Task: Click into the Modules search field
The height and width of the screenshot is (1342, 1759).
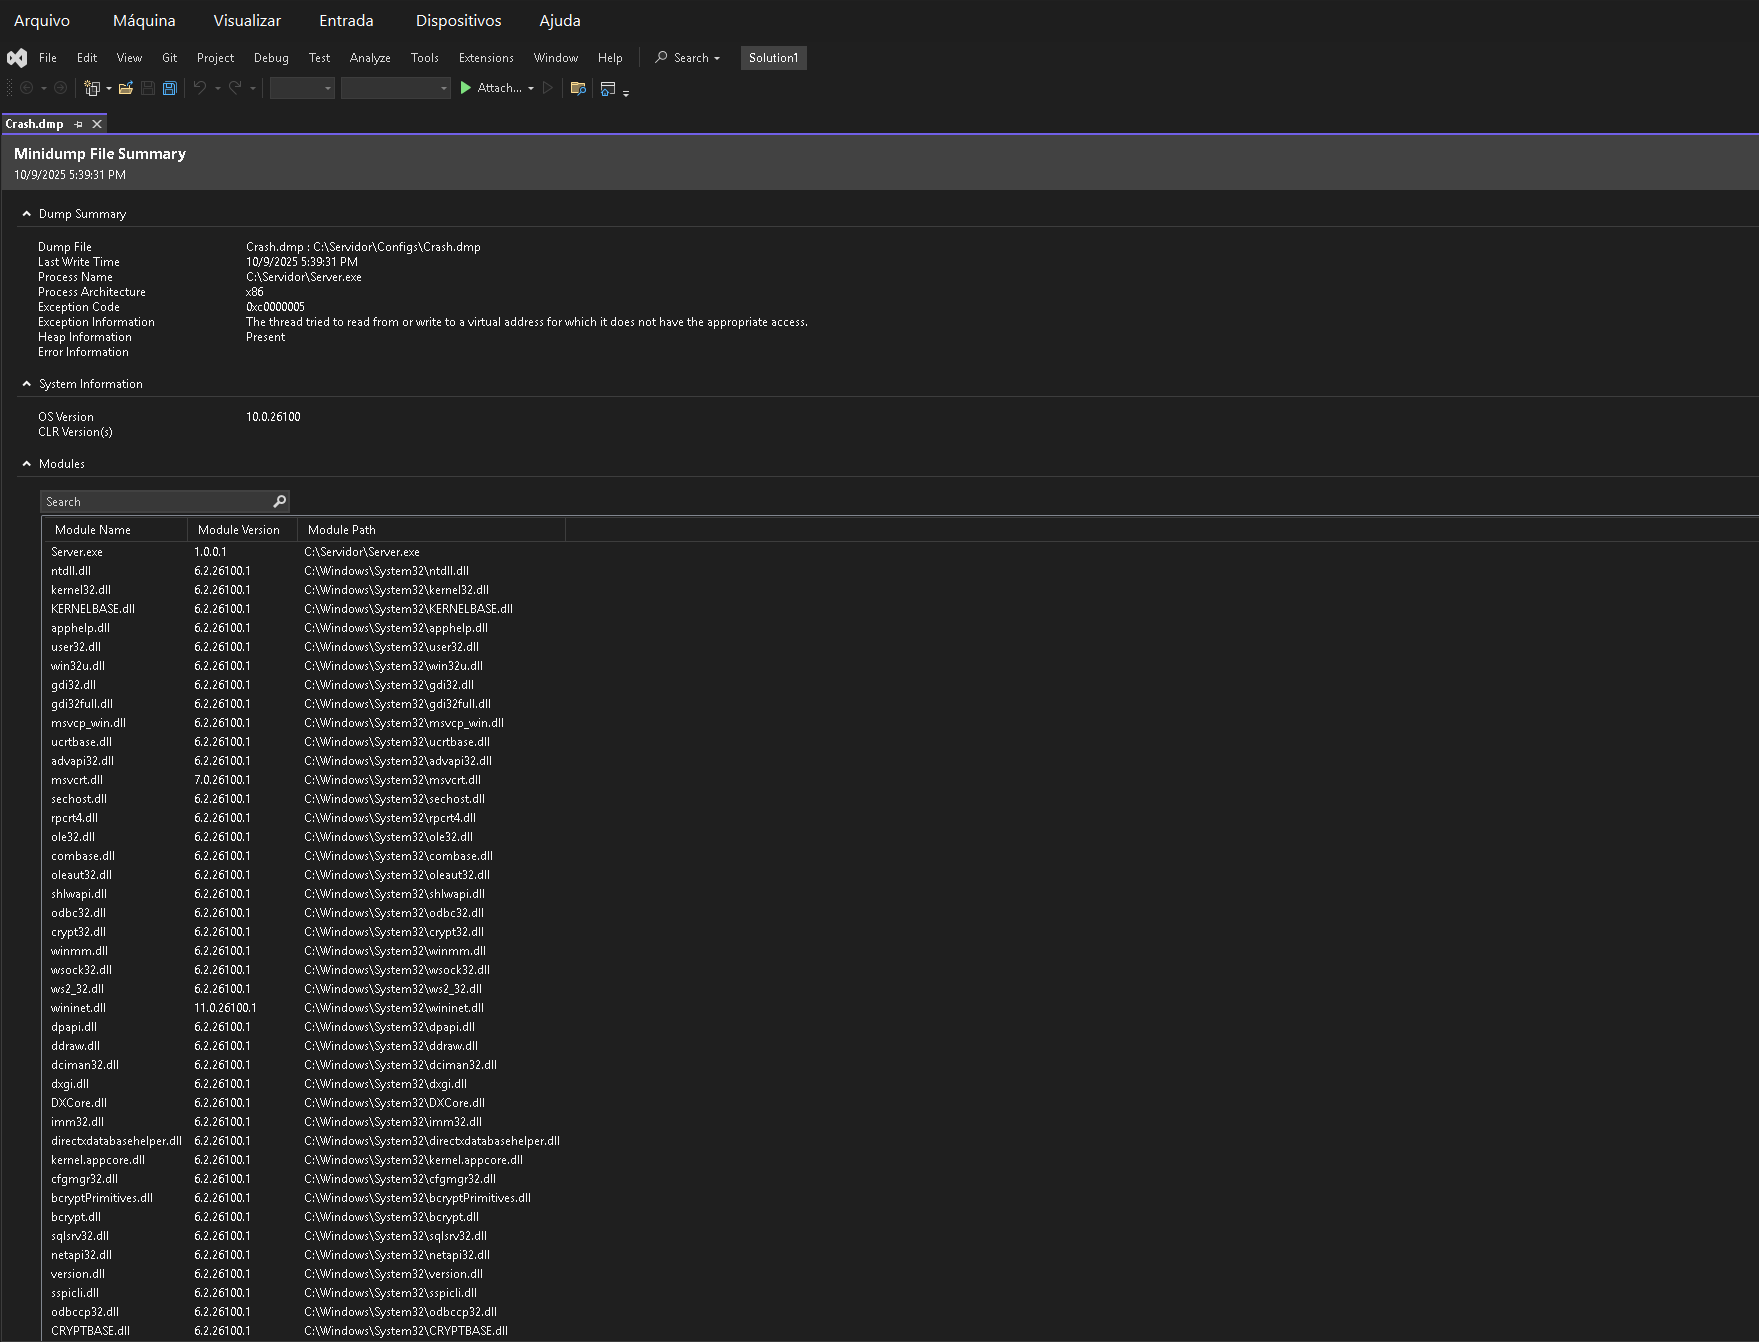Action: (x=155, y=502)
